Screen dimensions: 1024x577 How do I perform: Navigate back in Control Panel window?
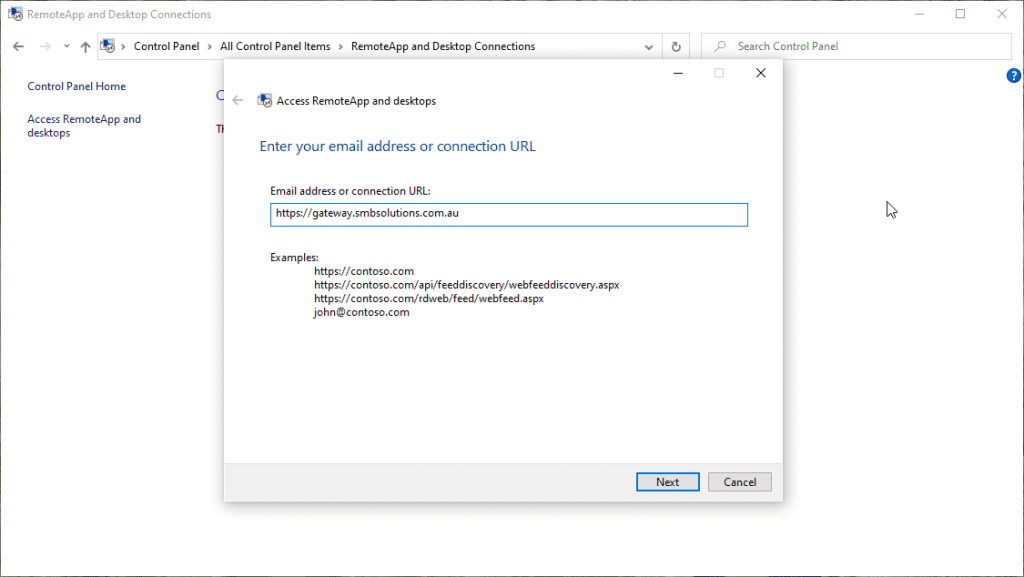(x=18, y=46)
